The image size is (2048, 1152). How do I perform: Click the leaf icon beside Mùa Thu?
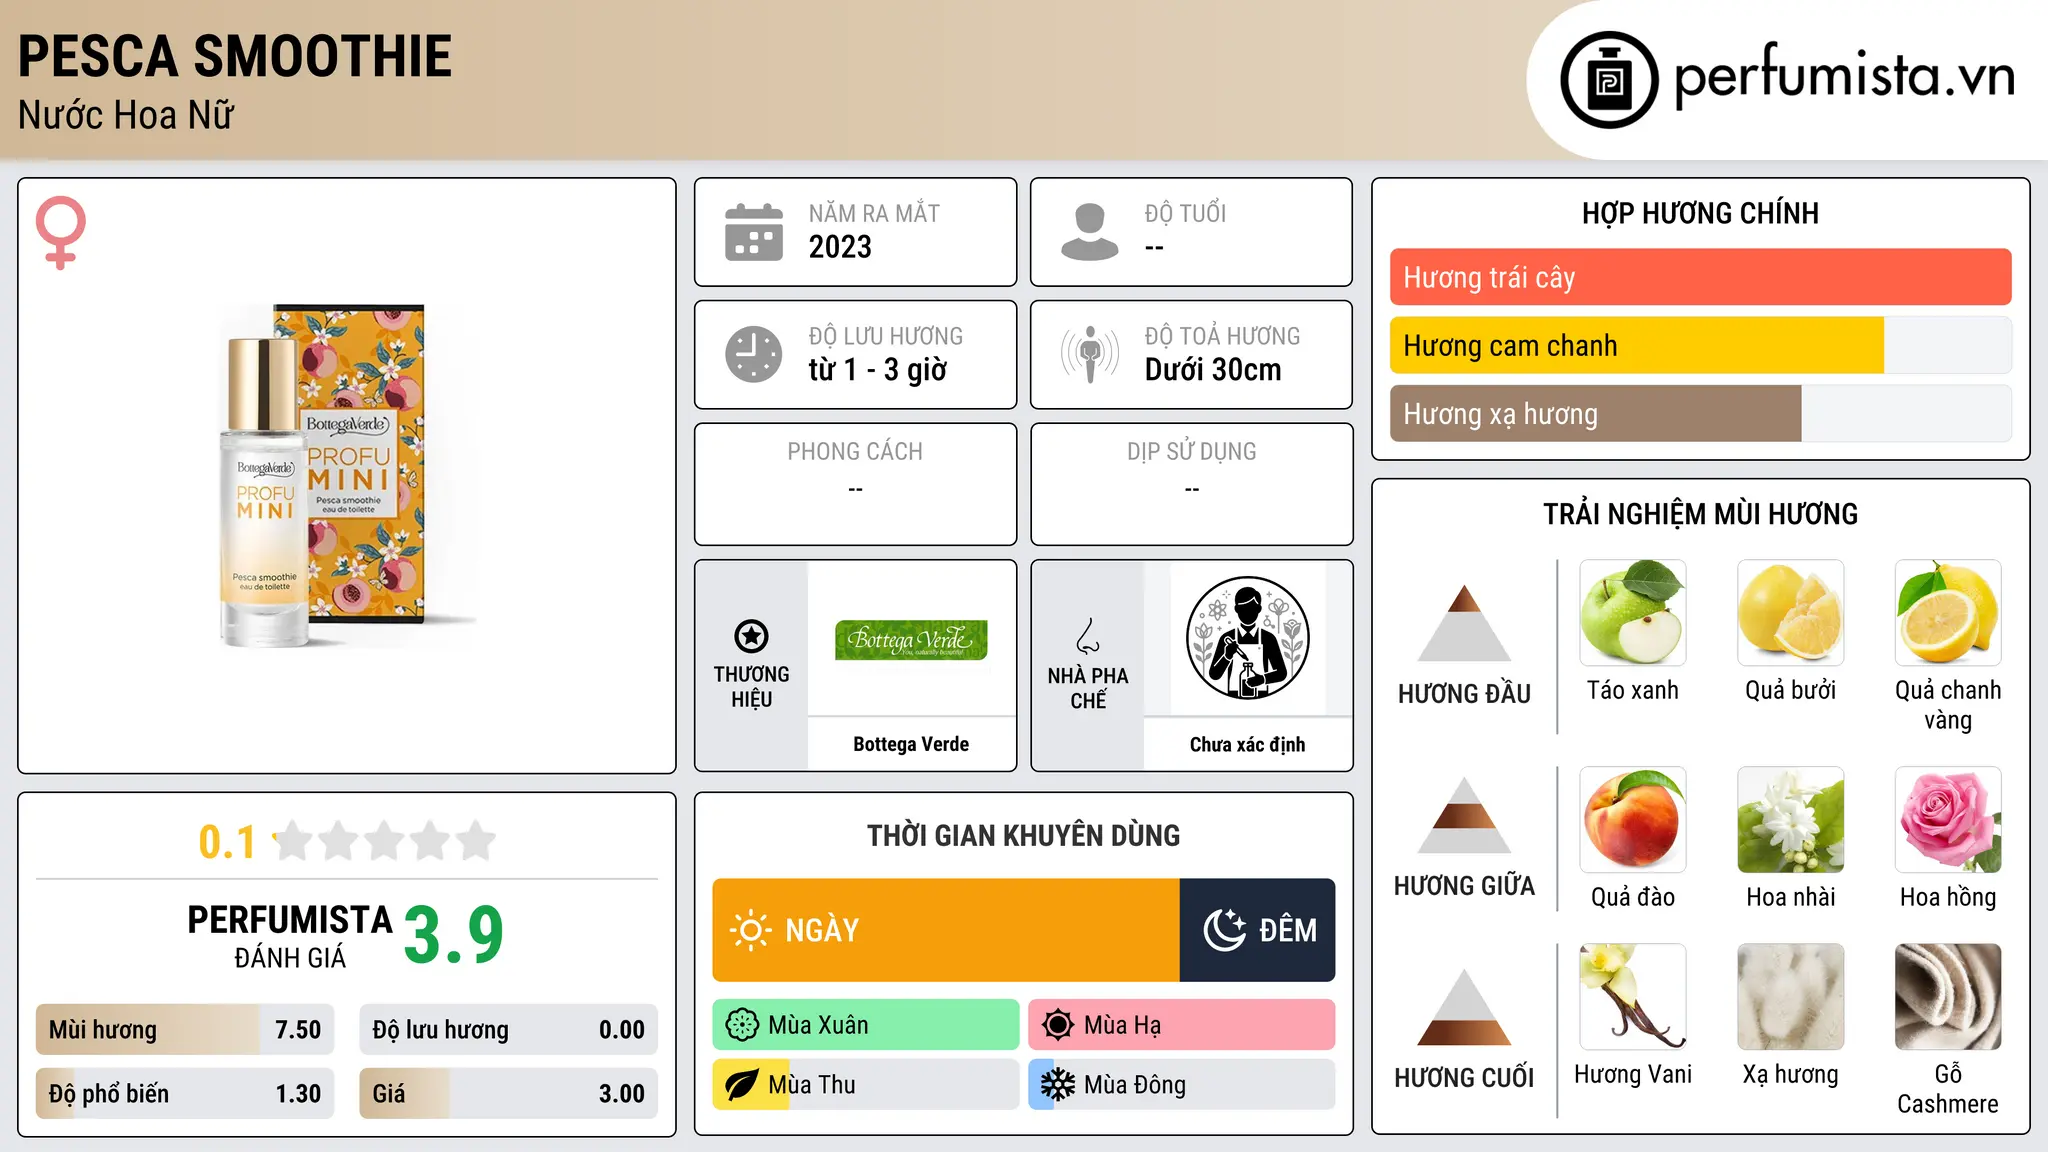[x=742, y=1085]
